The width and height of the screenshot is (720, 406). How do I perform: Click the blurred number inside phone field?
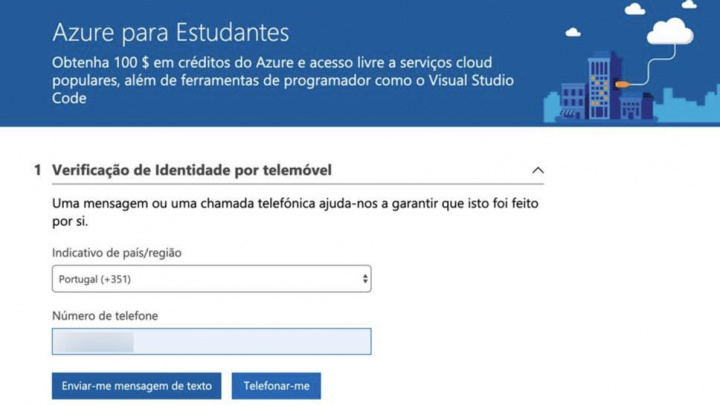pyautogui.click(x=95, y=342)
